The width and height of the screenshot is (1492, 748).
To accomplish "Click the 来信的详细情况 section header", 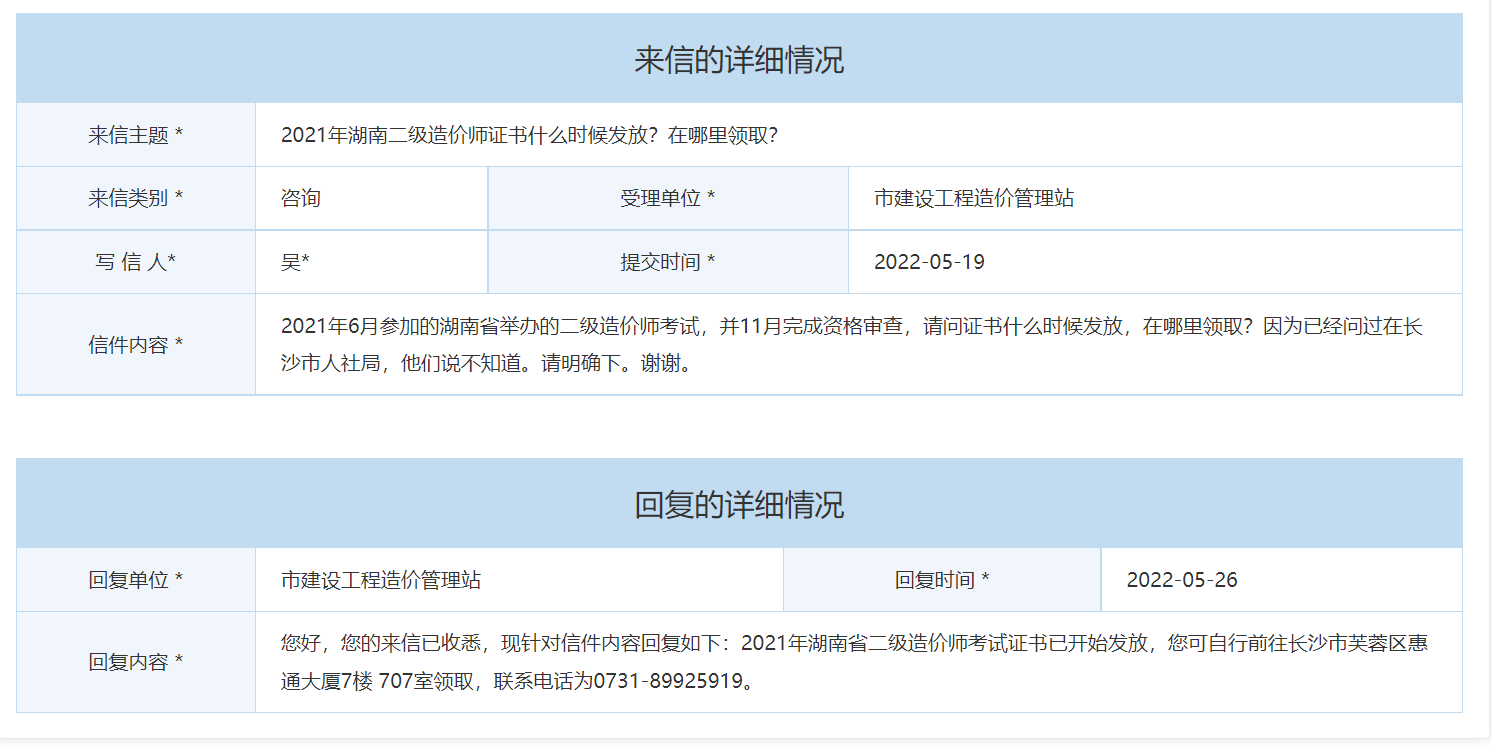I will (739, 60).
